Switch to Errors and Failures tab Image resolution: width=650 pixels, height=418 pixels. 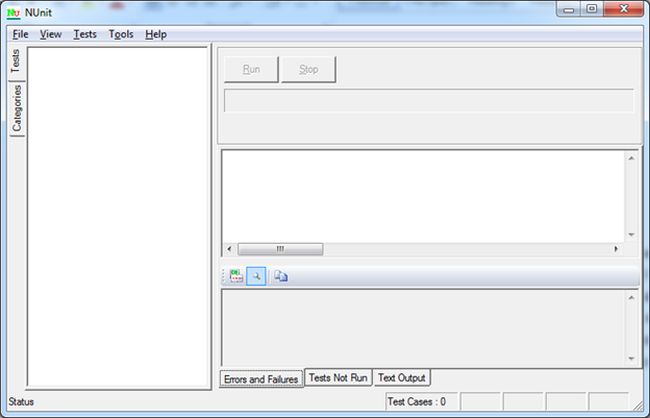tap(261, 379)
